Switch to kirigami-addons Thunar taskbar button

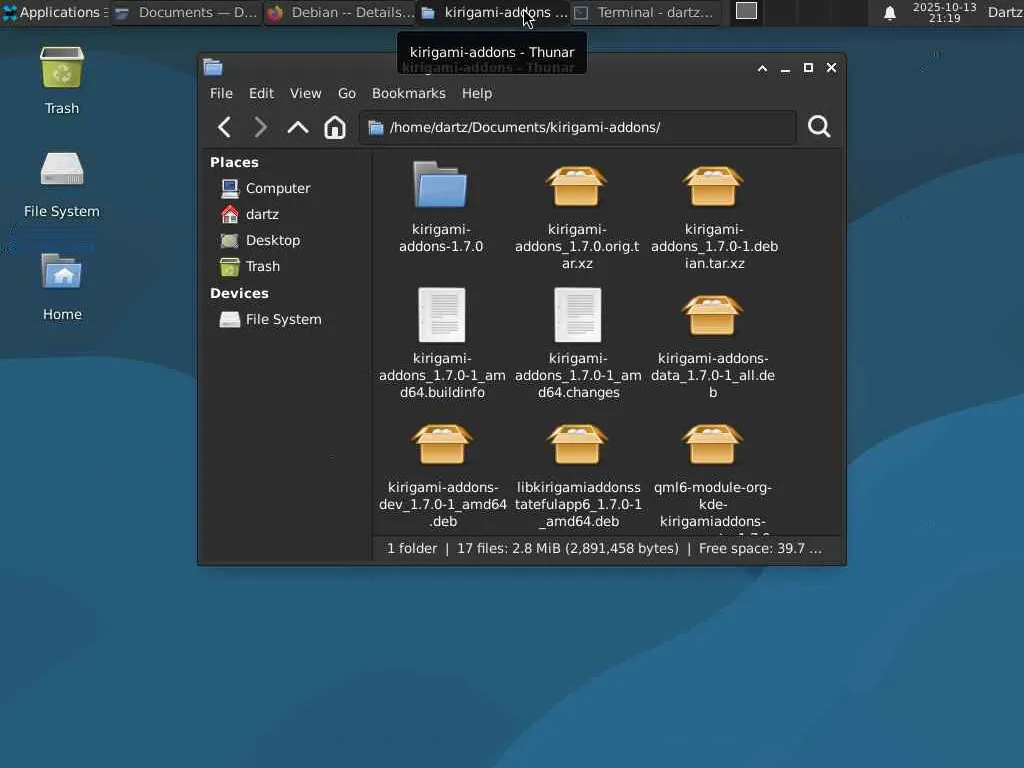[494, 12]
